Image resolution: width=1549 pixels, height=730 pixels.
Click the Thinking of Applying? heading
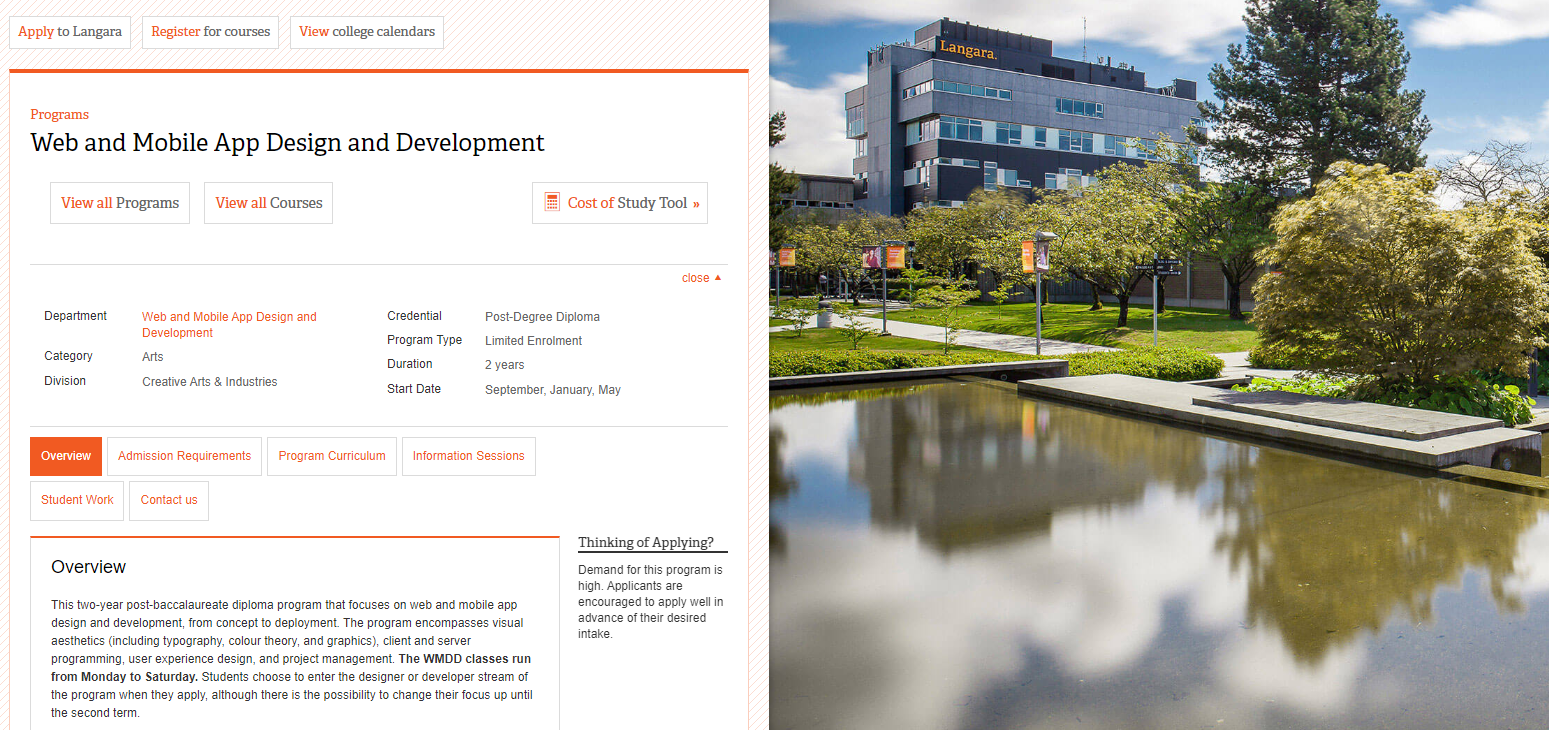point(646,543)
